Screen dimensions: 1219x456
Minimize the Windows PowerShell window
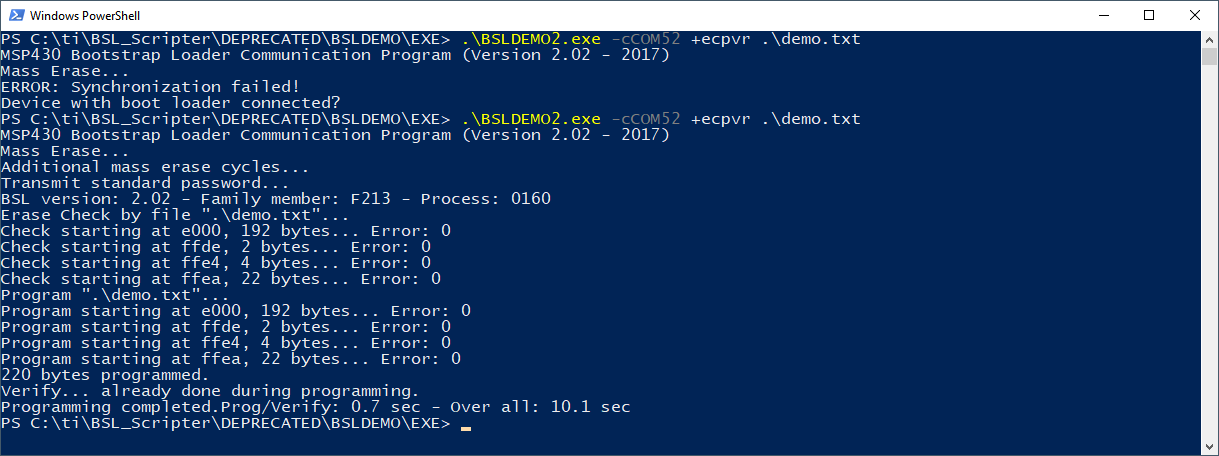(x=1103, y=15)
